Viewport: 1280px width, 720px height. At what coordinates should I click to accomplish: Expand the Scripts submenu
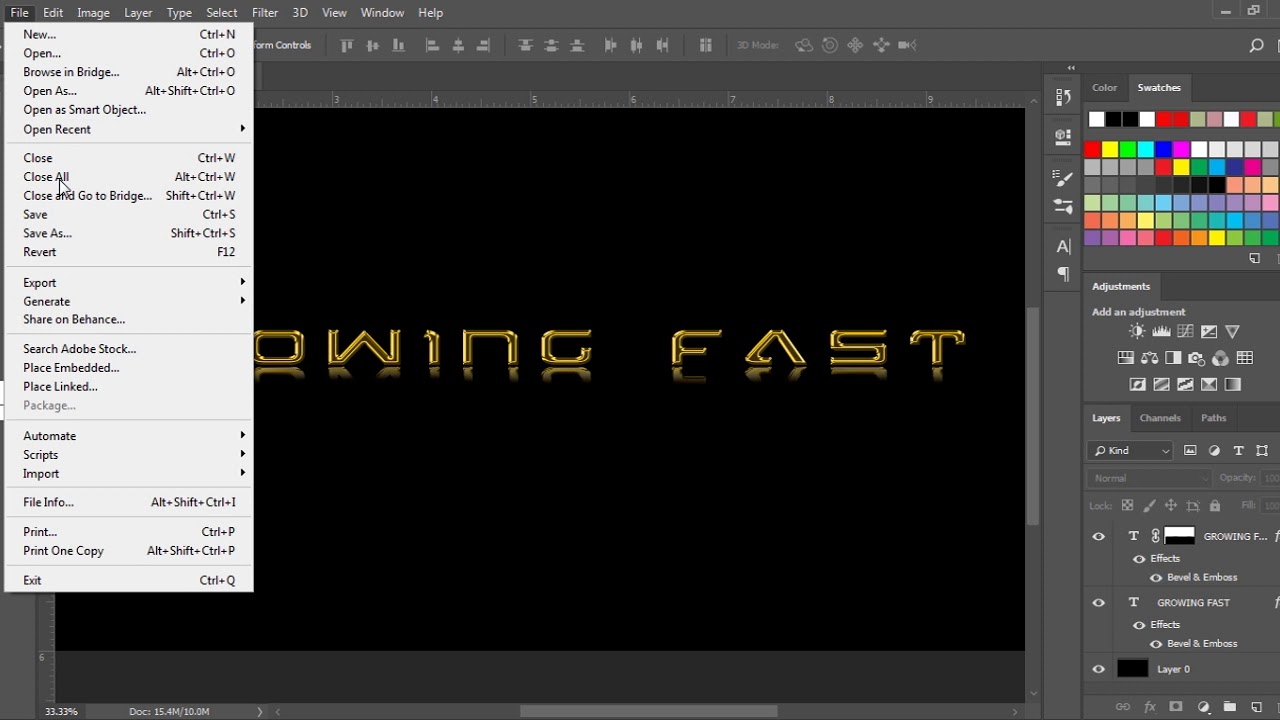(129, 455)
